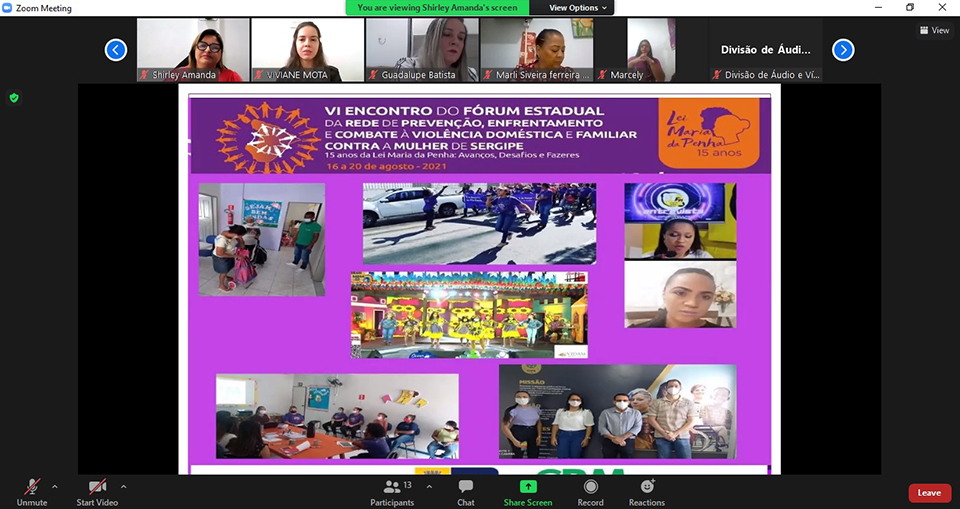
Task: Select Viviane Mota's video thumbnail
Action: coord(307,50)
